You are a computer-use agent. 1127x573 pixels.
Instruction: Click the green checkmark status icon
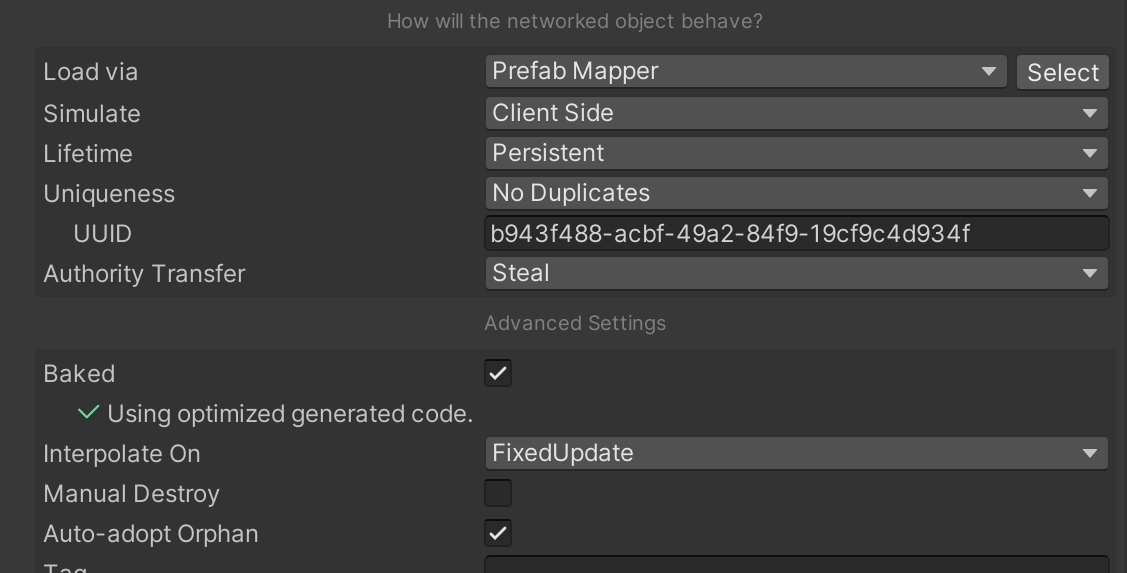(89, 412)
